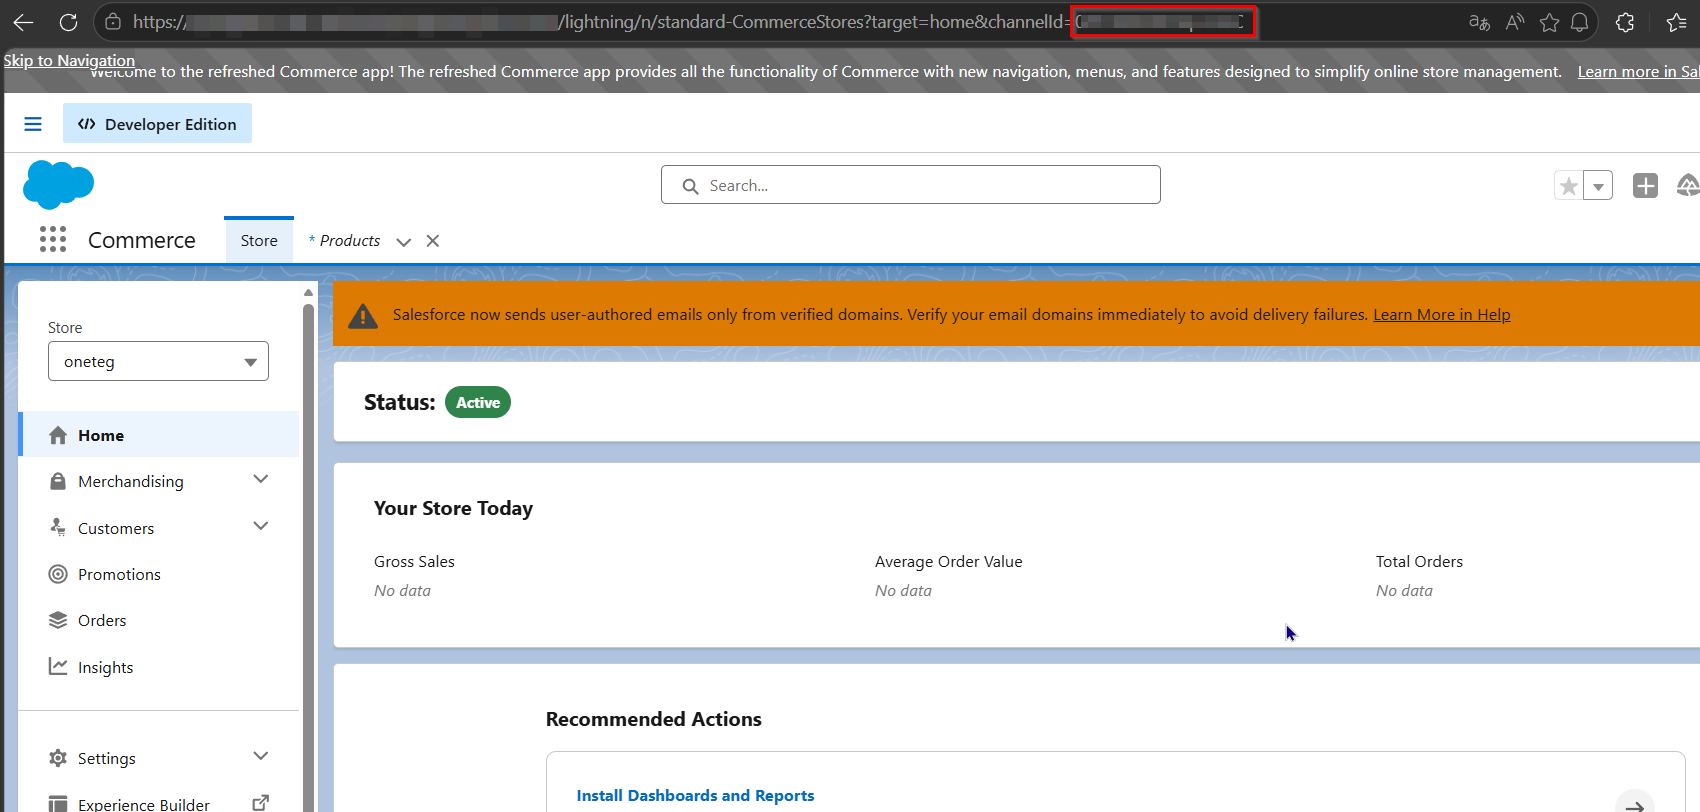Open Install Dashboards and Reports link
Viewport: 1700px width, 812px height.
[695, 796]
